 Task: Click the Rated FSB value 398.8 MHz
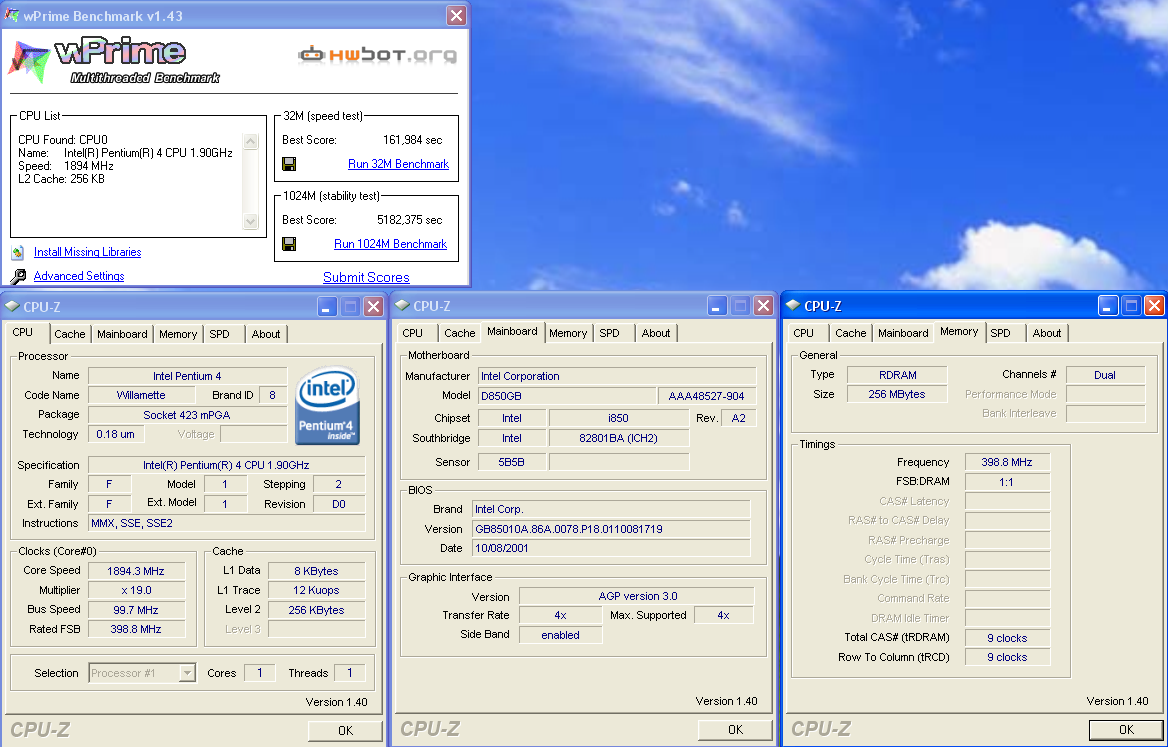136,629
